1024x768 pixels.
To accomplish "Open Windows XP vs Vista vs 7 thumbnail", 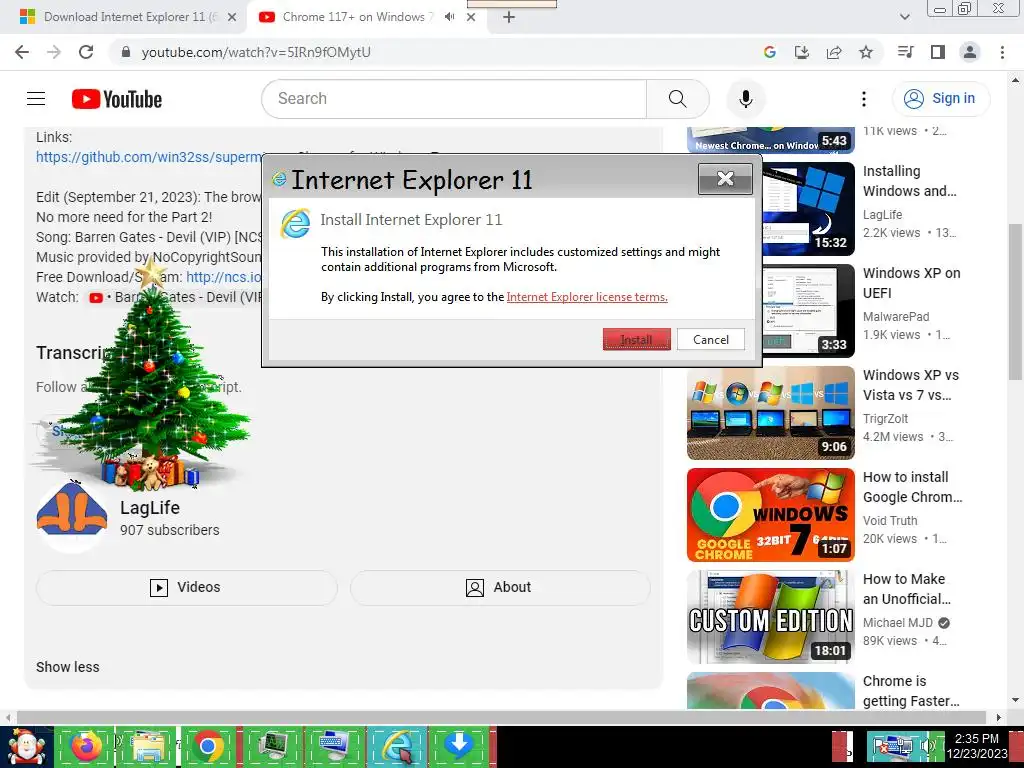I will [x=771, y=413].
